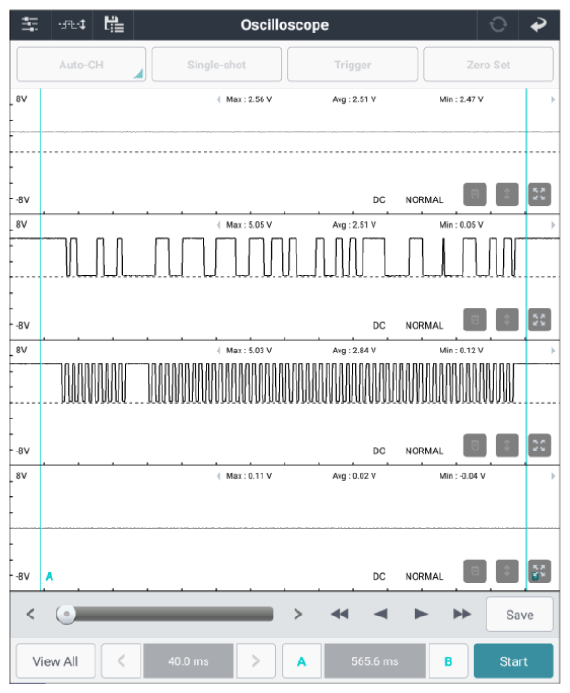Image resolution: width=570 pixels, height=693 pixels.
Task: Toggle channel 2 NORMAL mode
Action: tap(424, 325)
